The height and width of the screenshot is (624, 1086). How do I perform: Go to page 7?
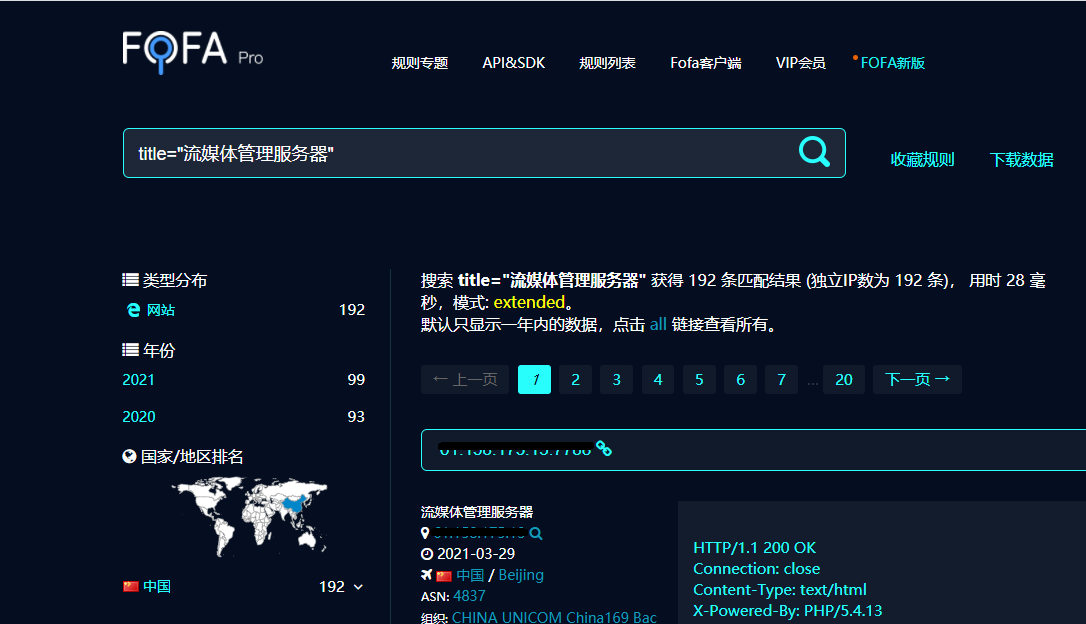tap(781, 380)
